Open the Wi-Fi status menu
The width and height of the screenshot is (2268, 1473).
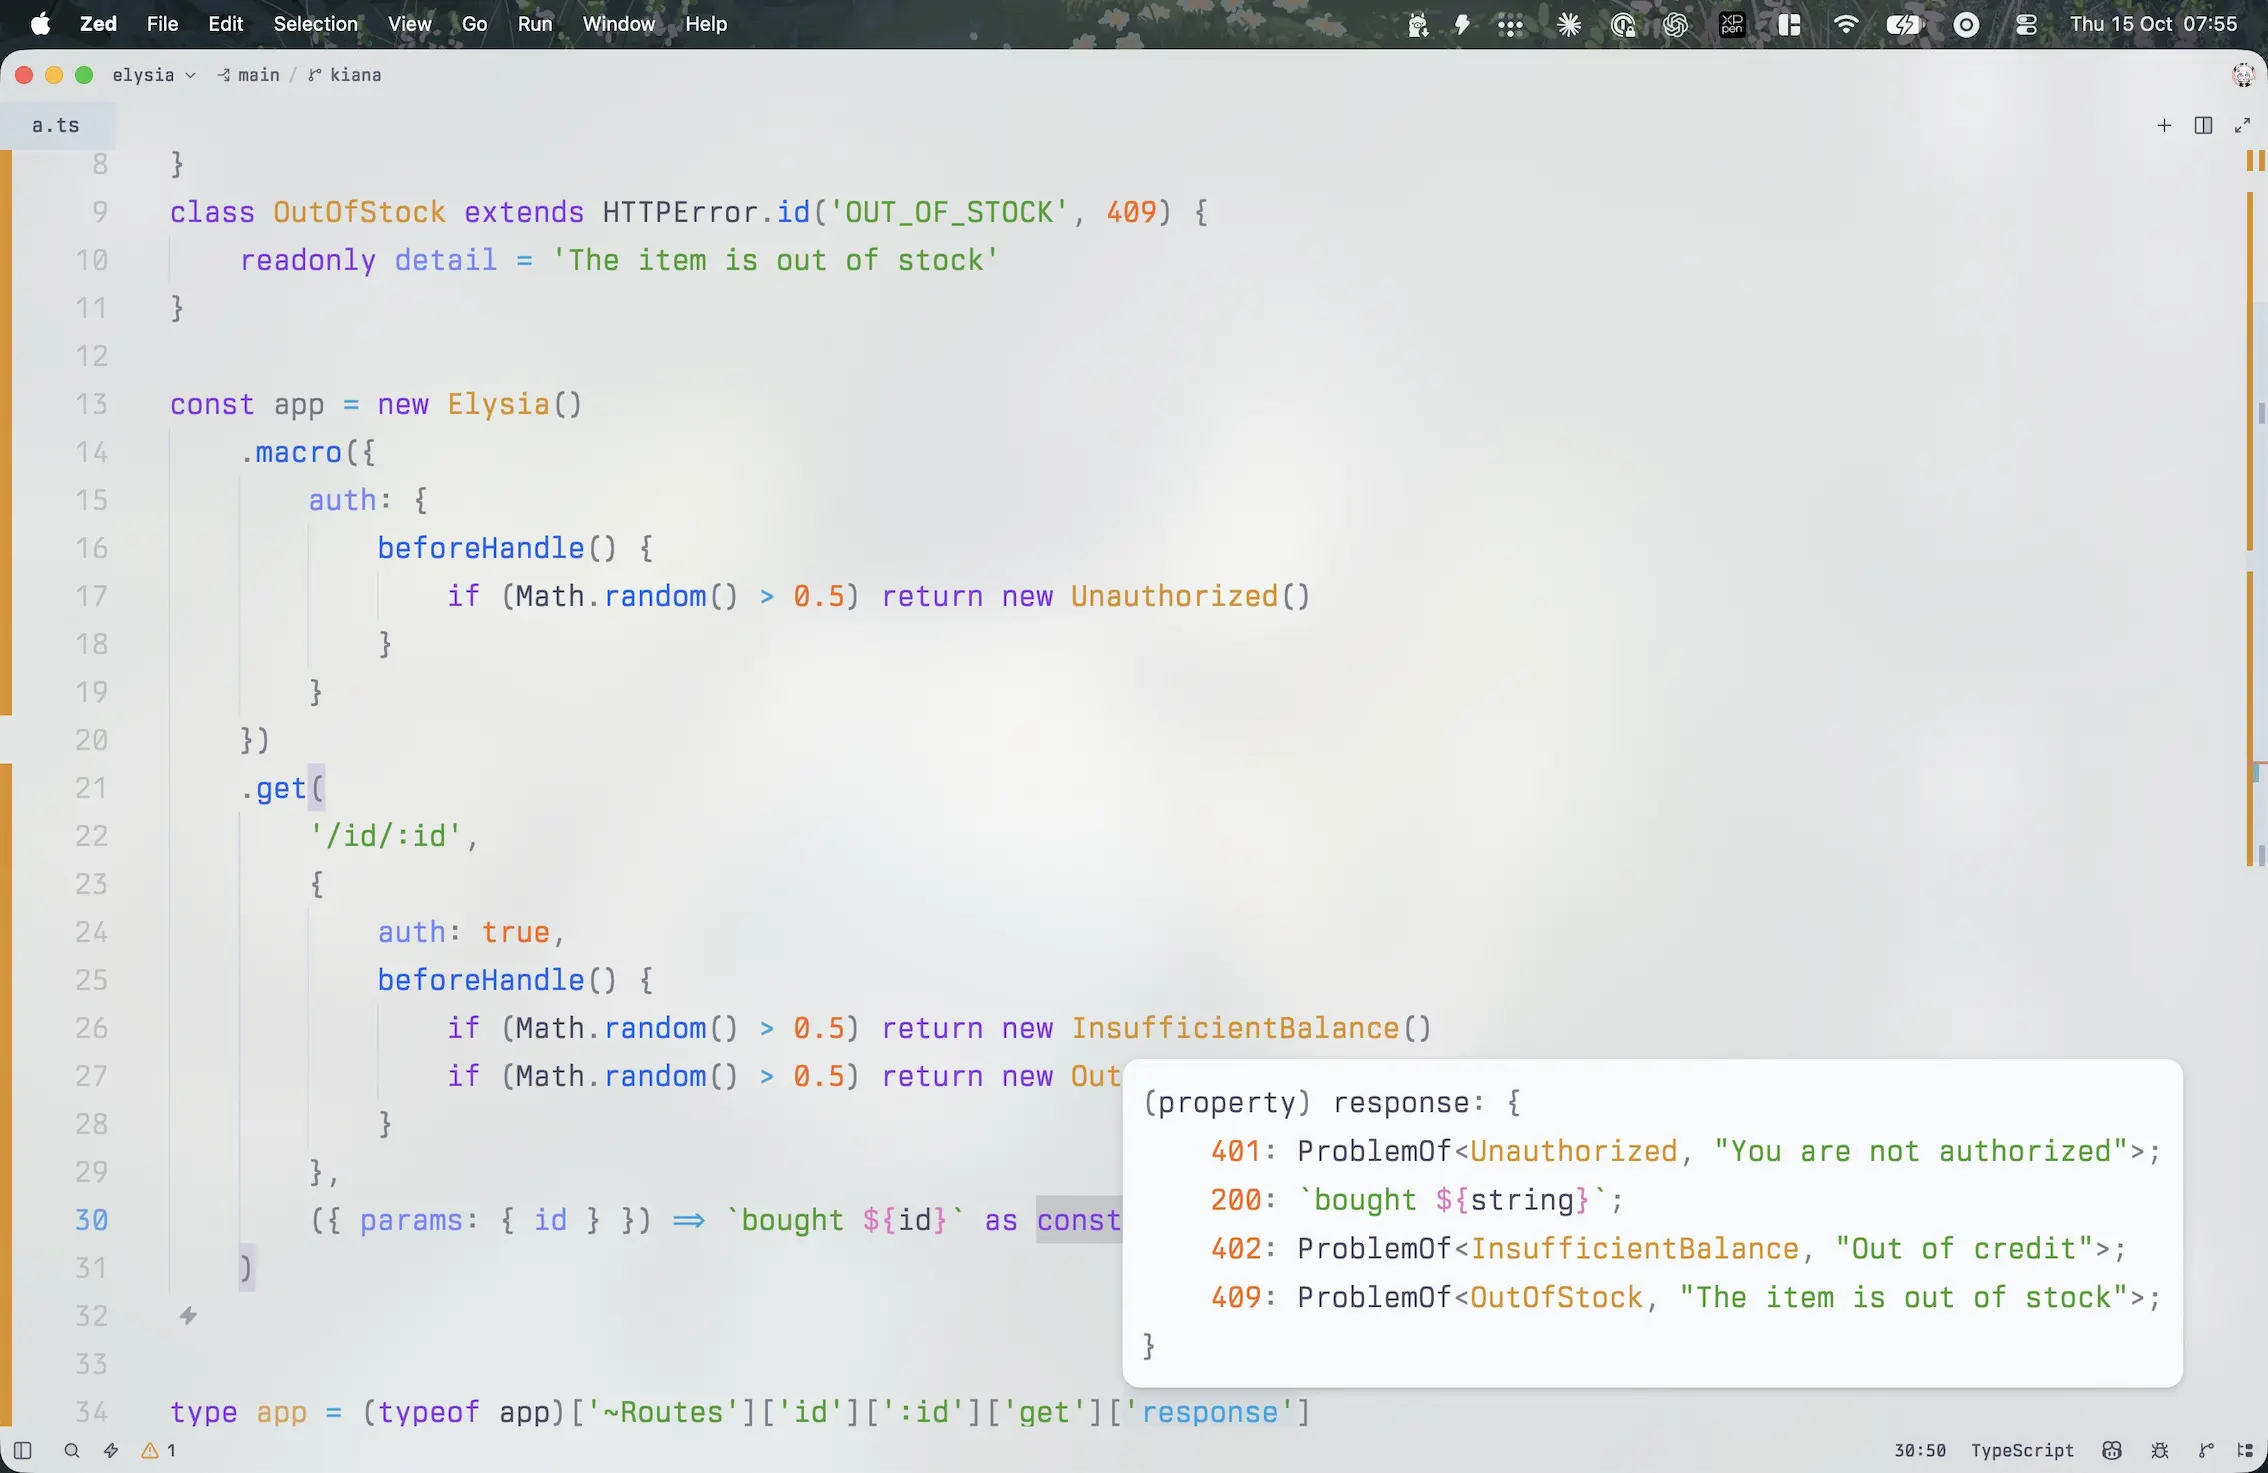coord(1846,24)
